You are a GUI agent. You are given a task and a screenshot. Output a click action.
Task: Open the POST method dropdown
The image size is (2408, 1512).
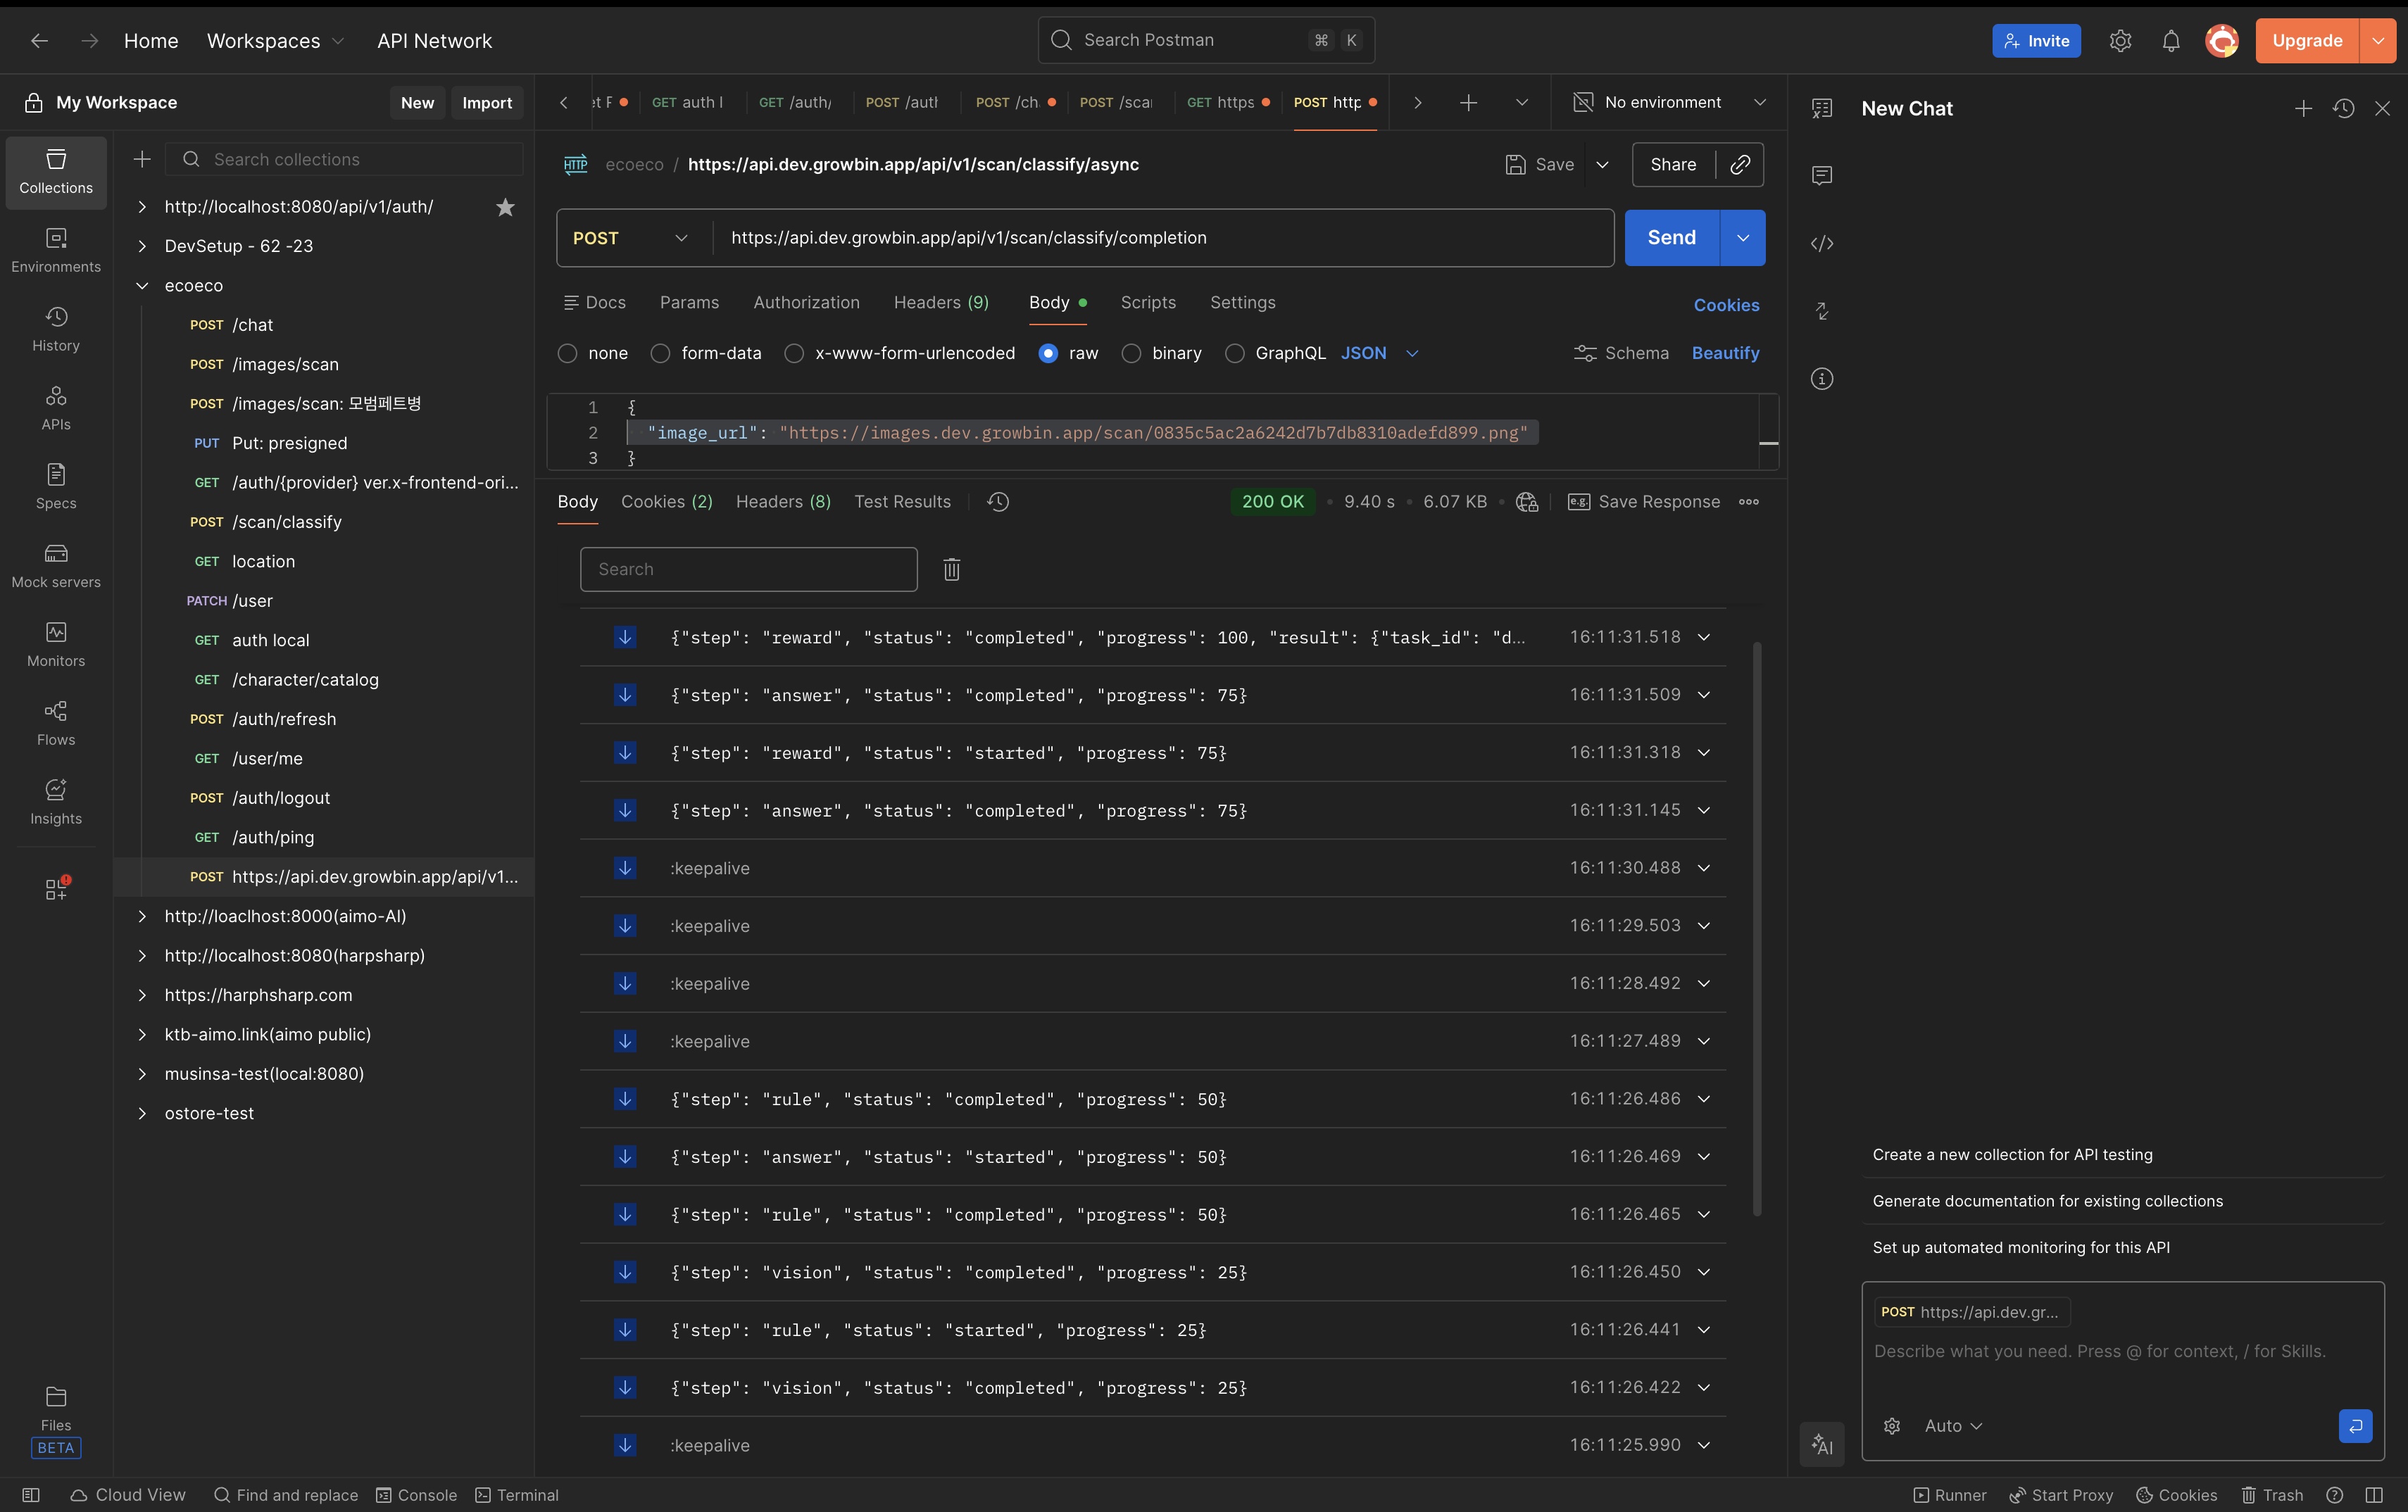[631, 238]
